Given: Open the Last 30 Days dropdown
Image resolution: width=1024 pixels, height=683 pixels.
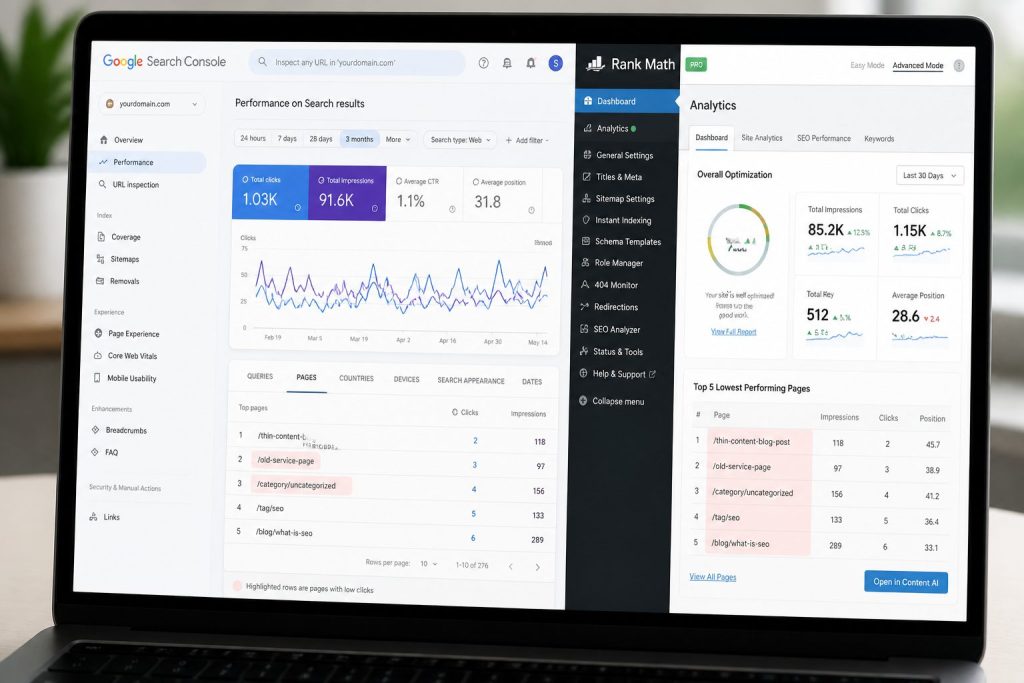Looking at the screenshot, I should [929, 176].
